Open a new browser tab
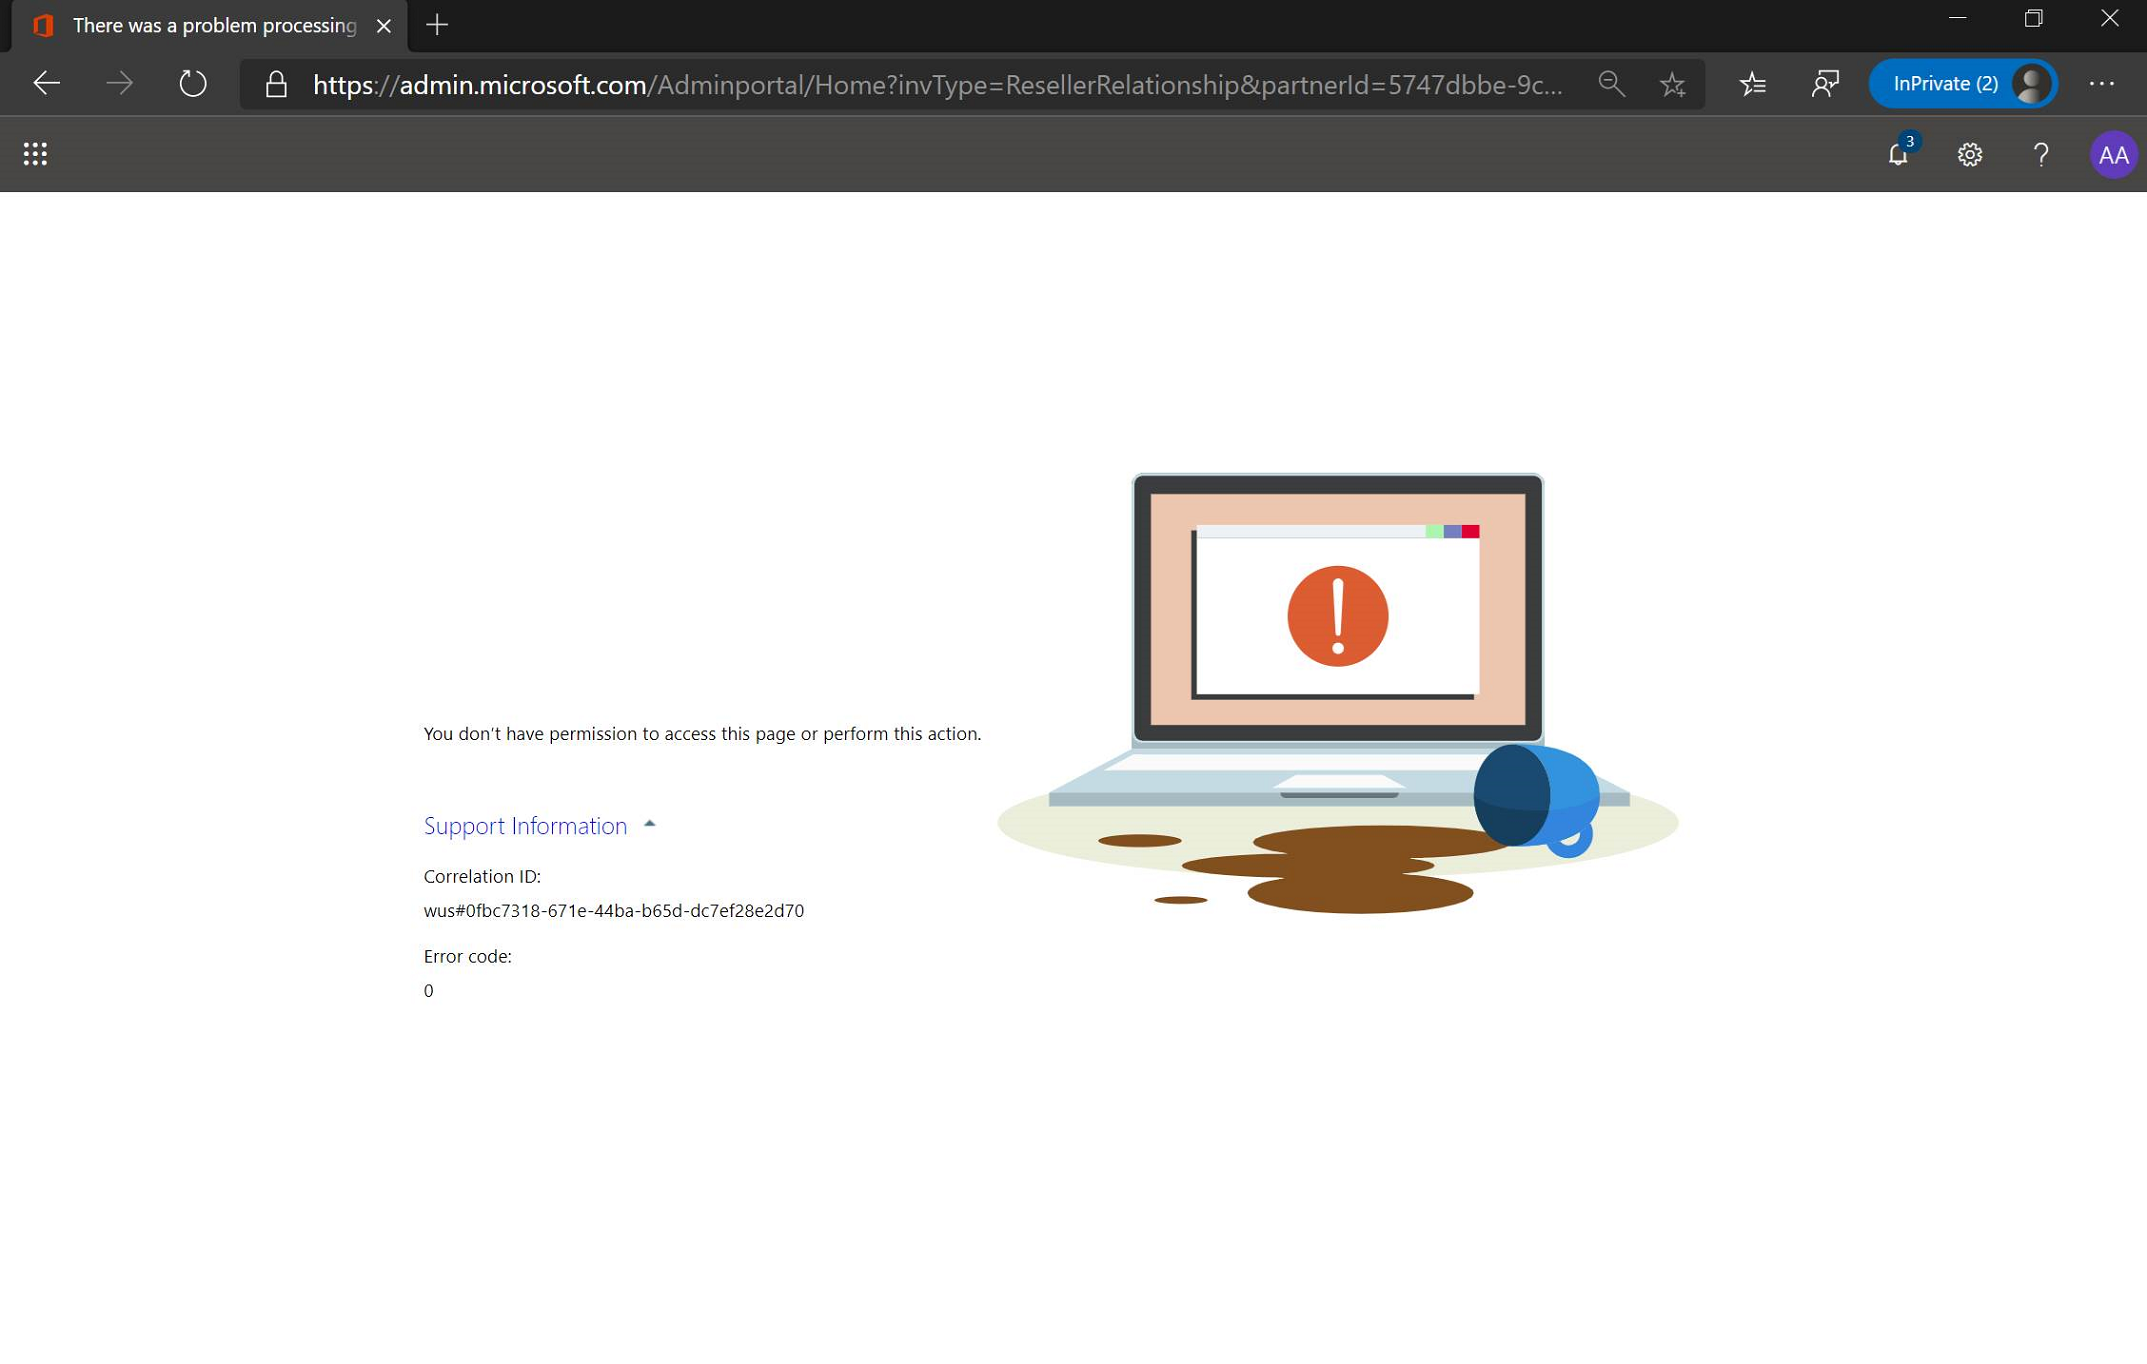This screenshot has width=2147, height=1364. 437,27
